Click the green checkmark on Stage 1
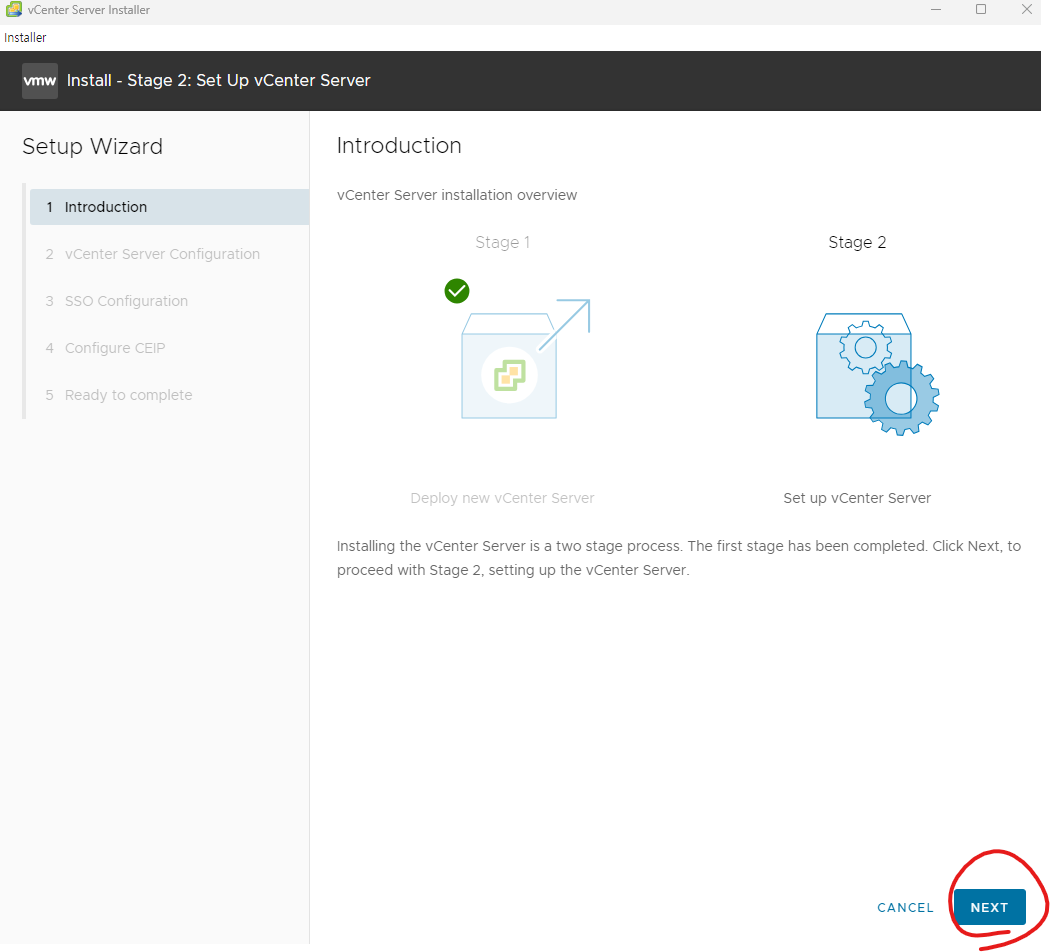1053x952 pixels. pyautogui.click(x=457, y=291)
